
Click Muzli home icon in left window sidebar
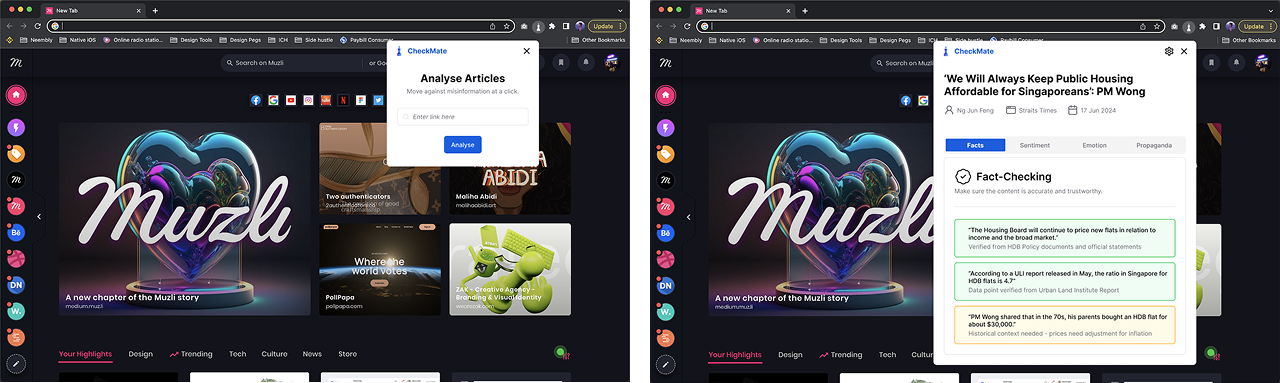(17, 95)
